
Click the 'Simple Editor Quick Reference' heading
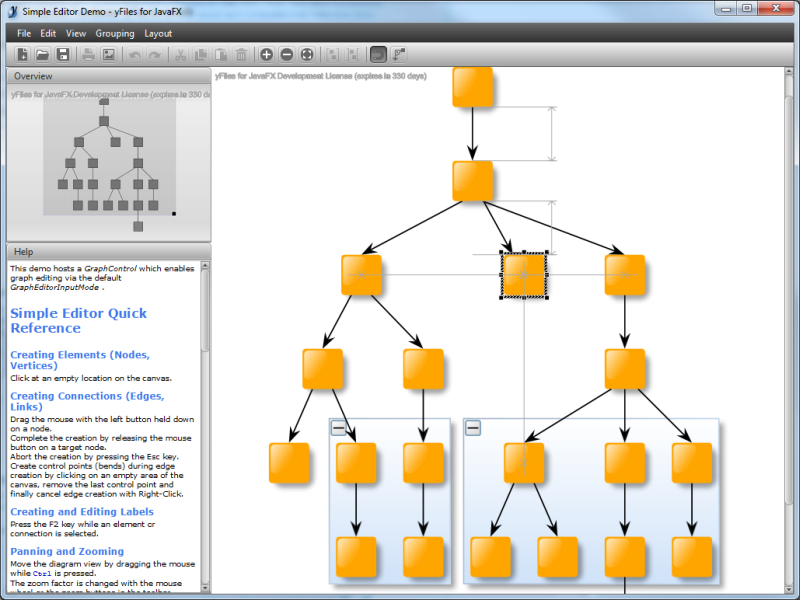[79, 320]
